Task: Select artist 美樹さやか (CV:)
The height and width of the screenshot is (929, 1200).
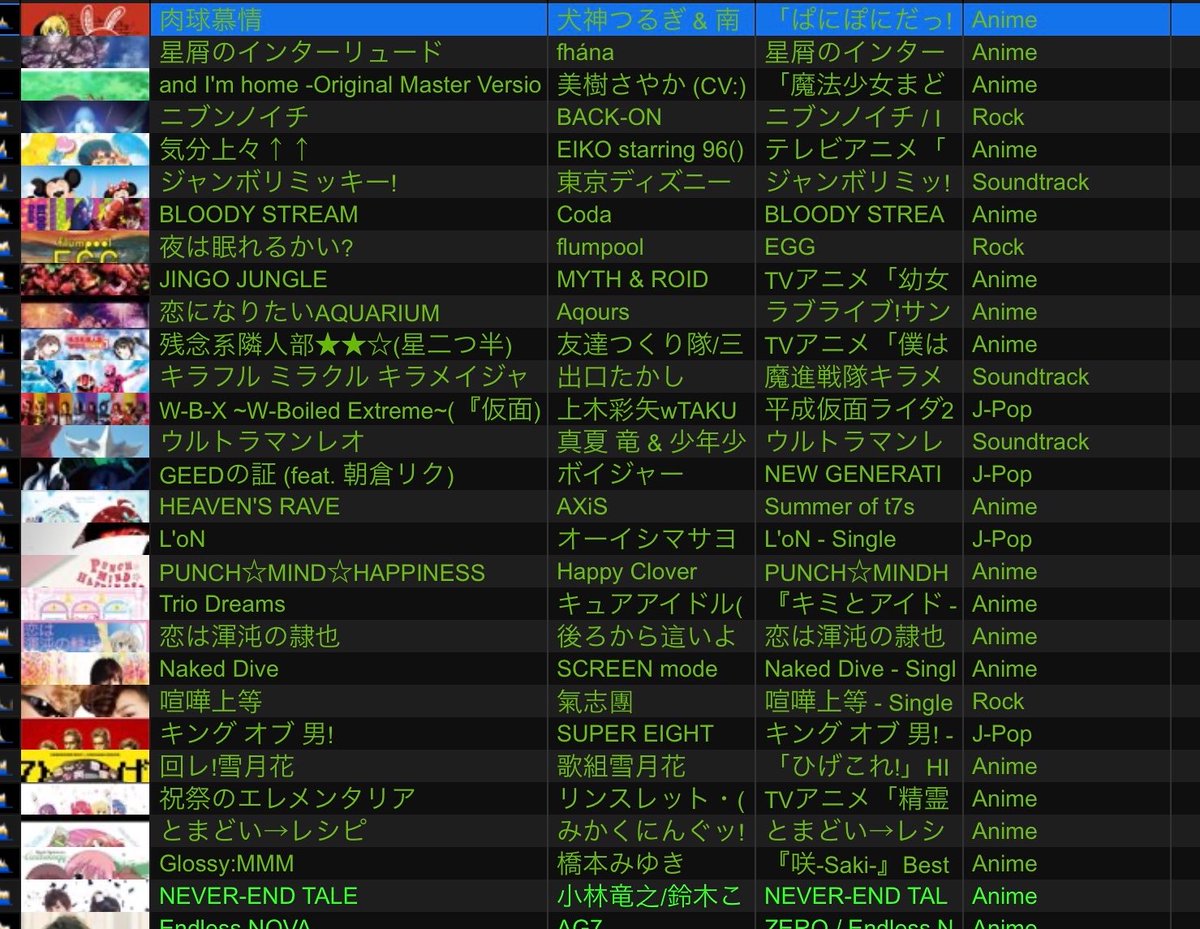Action: [651, 85]
